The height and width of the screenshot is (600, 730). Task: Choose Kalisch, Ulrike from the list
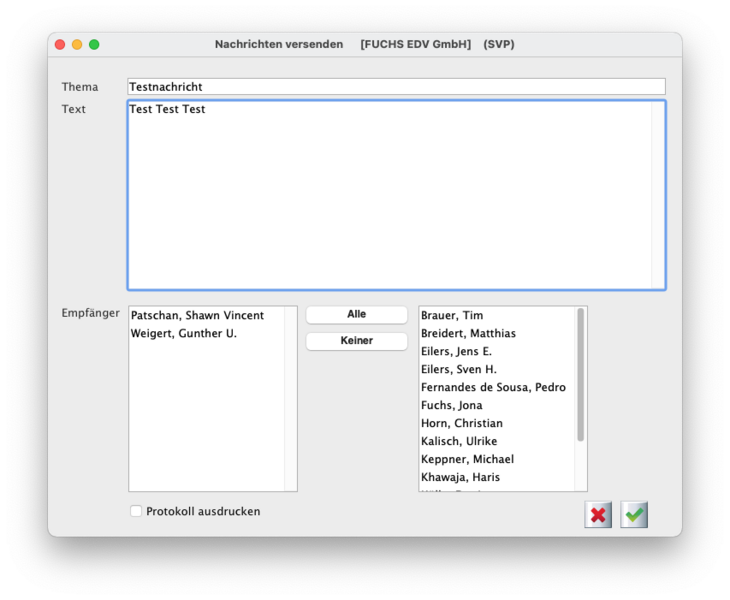[x=458, y=442]
